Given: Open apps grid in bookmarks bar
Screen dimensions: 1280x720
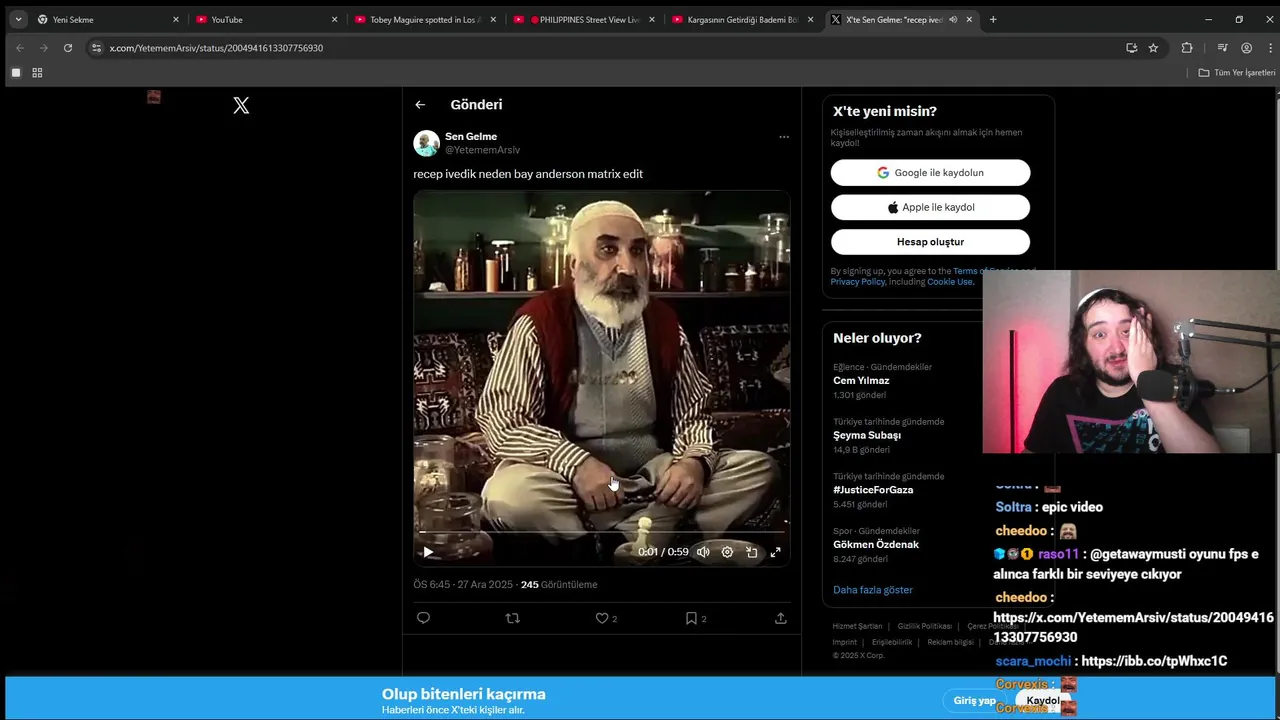Looking at the screenshot, I should [37, 73].
